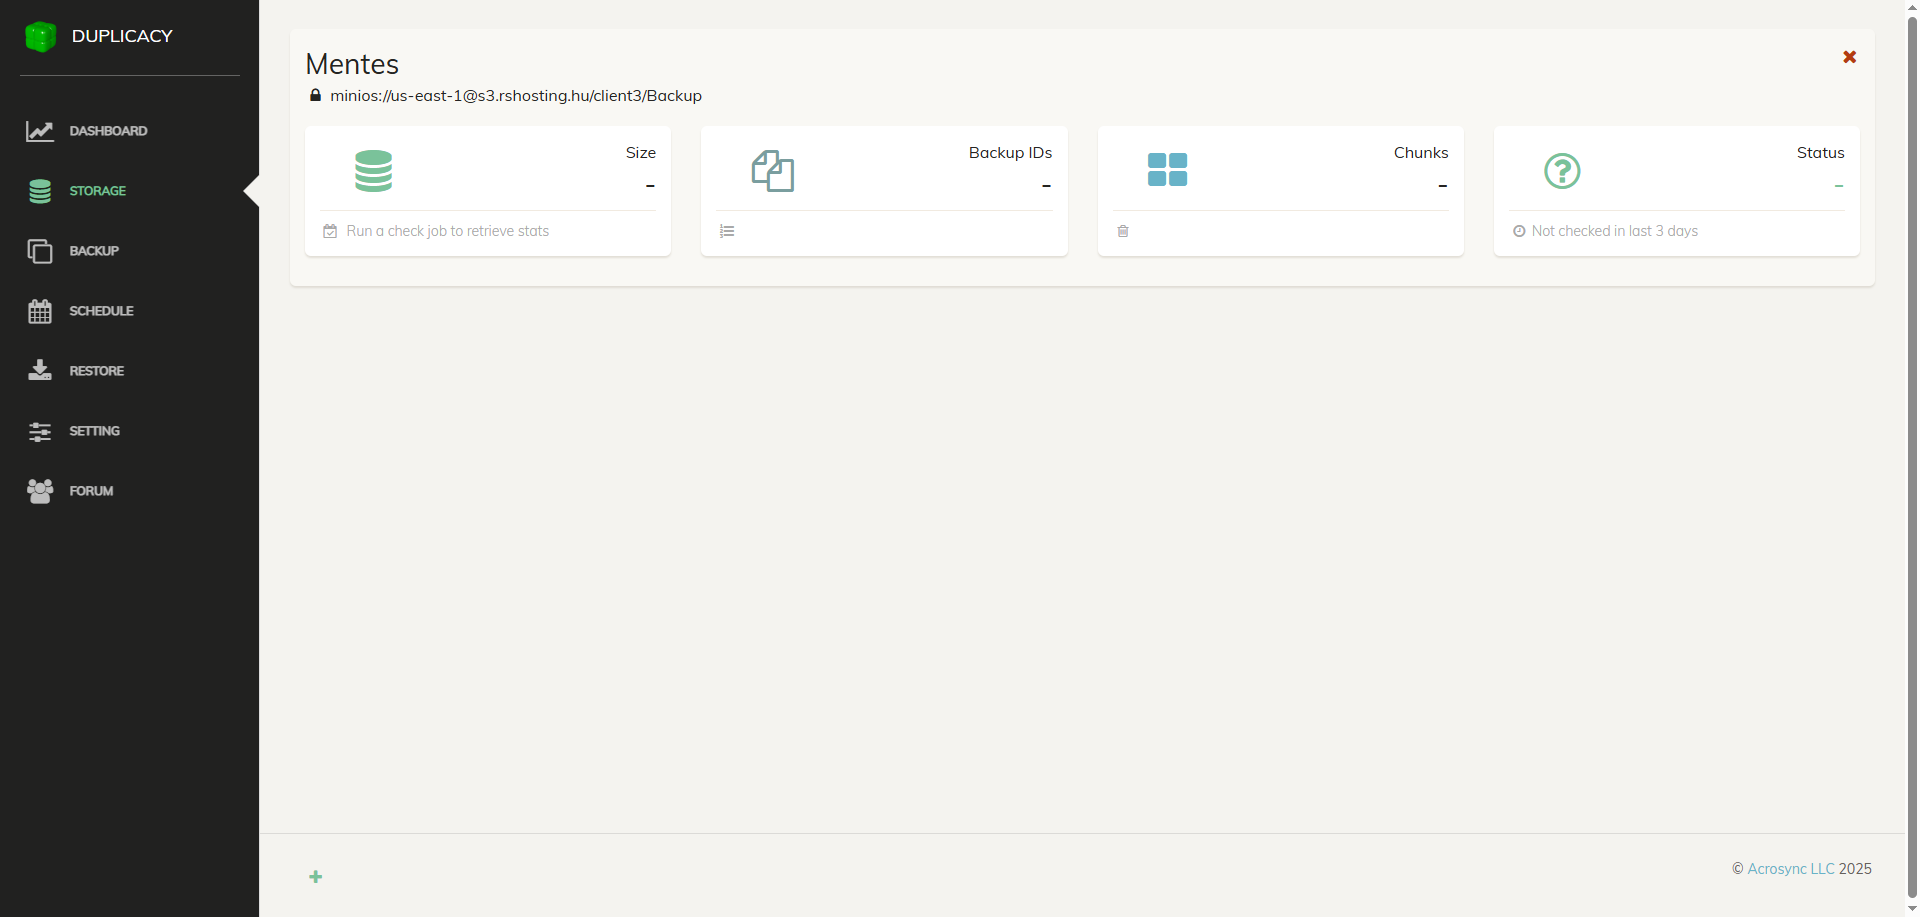Image resolution: width=1920 pixels, height=917 pixels.
Task: Click 'Run a check job to retrieve stats'
Action: click(x=447, y=231)
